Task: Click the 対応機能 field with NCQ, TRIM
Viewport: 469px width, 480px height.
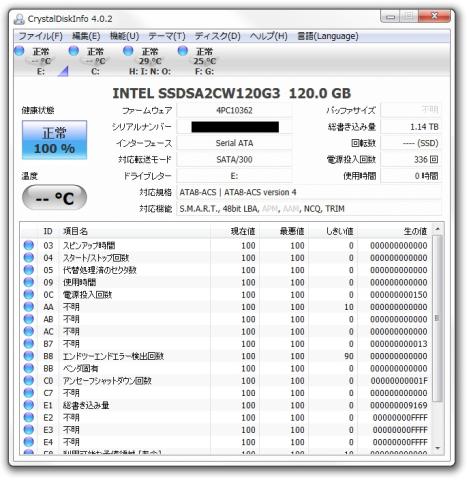Action: (309, 209)
